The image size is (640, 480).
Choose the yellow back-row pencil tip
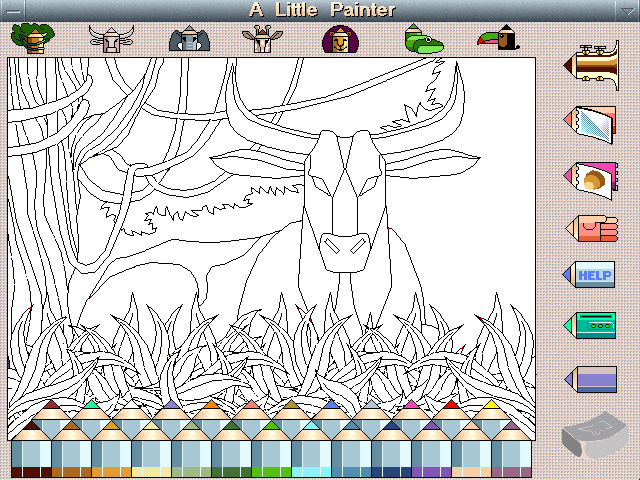[x=491, y=407]
